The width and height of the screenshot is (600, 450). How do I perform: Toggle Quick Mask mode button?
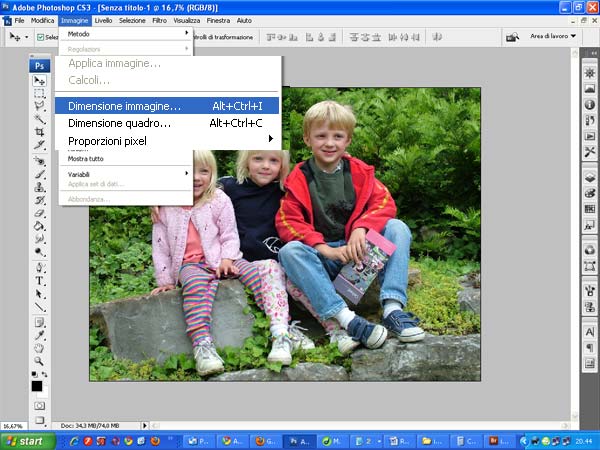point(39,406)
